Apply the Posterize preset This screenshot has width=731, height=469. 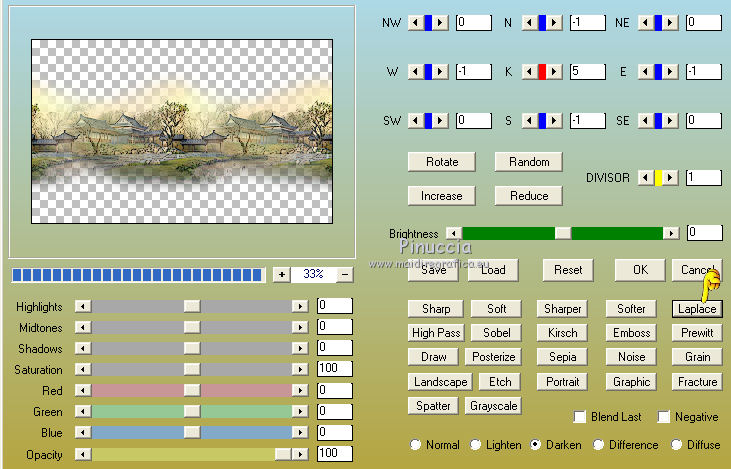point(493,357)
